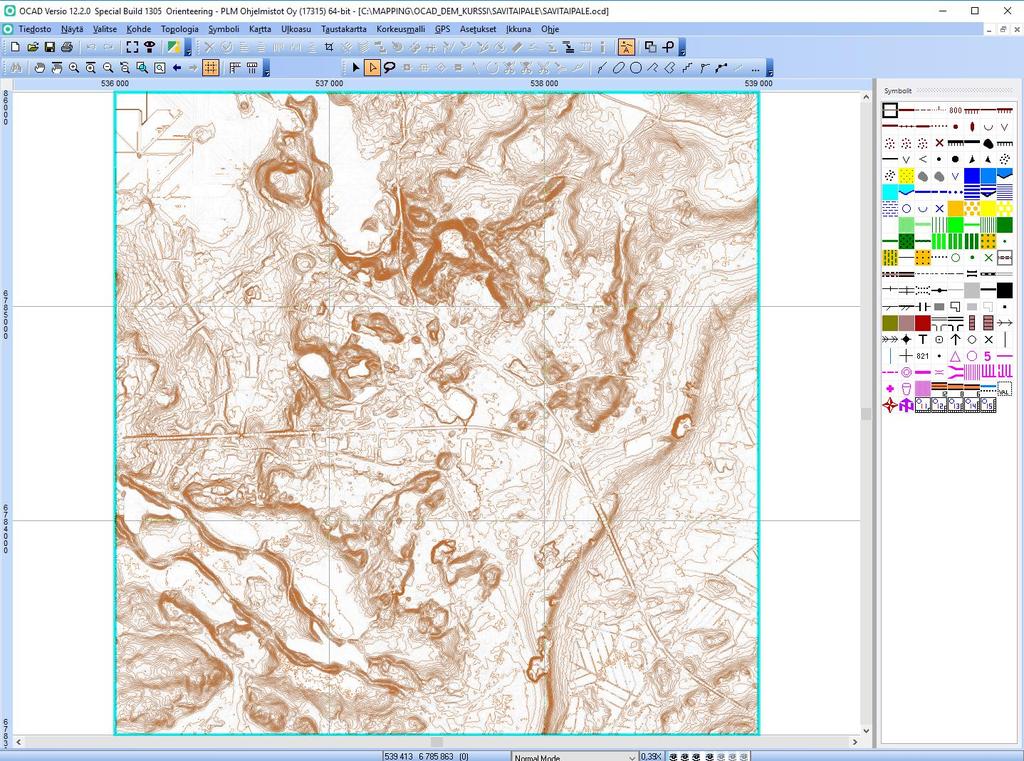Select the bright green vegetation symbol swatch
This screenshot has height=761, width=1024.
click(x=955, y=225)
